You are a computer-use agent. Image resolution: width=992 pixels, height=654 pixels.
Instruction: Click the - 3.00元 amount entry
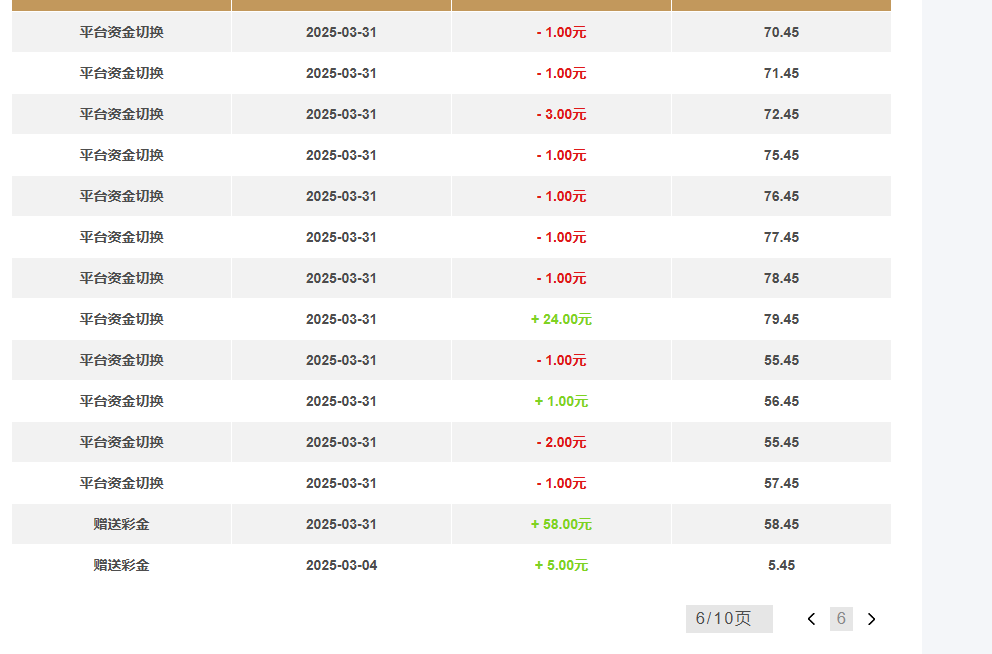tap(561, 114)
